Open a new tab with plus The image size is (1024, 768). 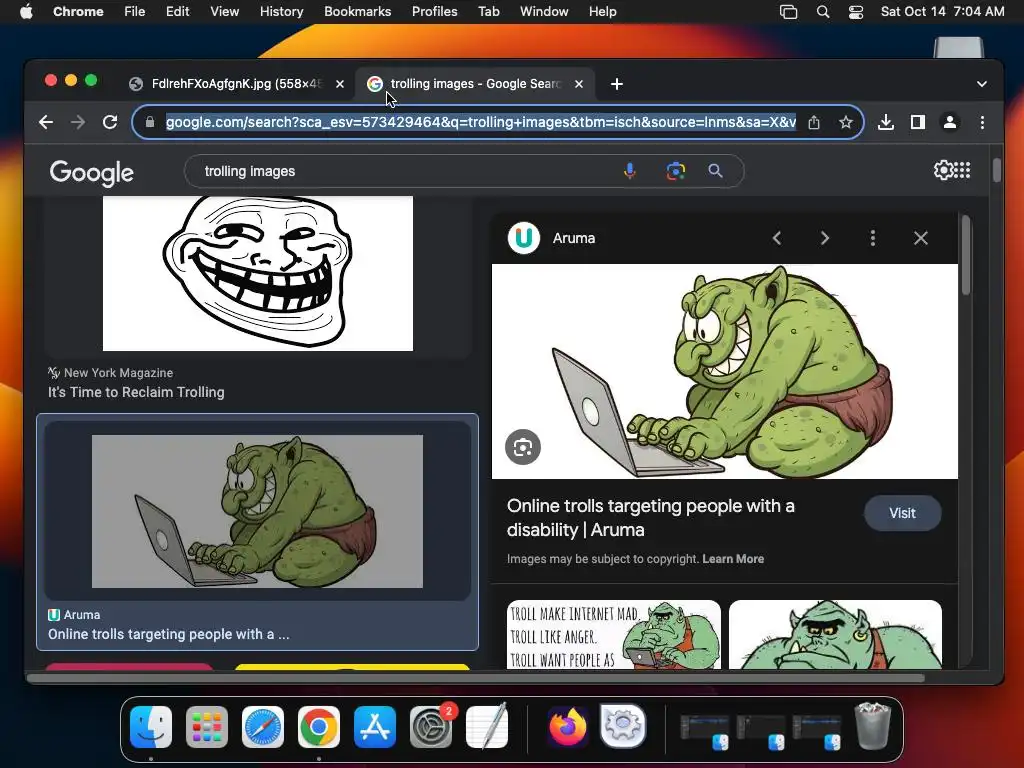point(616,84)
